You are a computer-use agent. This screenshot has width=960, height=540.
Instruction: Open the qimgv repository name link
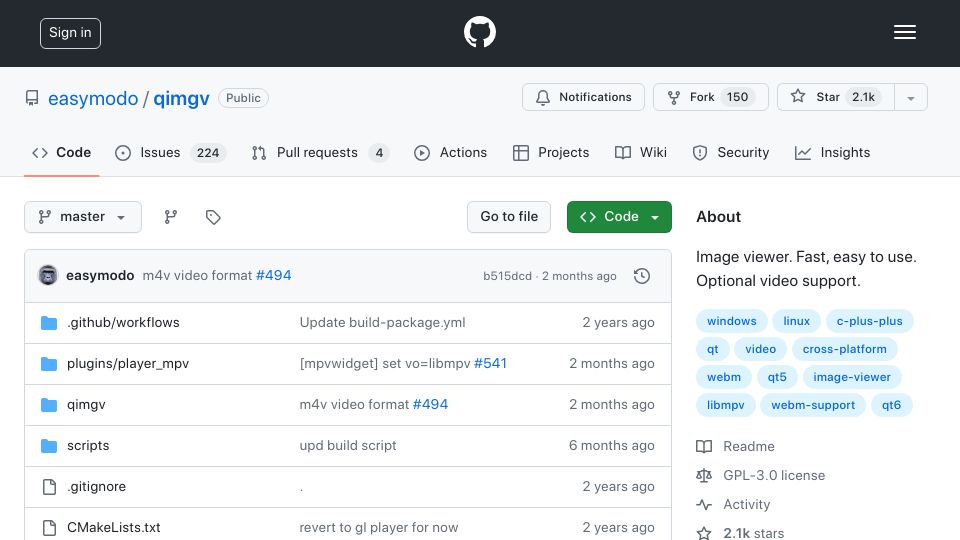point(181,99)
